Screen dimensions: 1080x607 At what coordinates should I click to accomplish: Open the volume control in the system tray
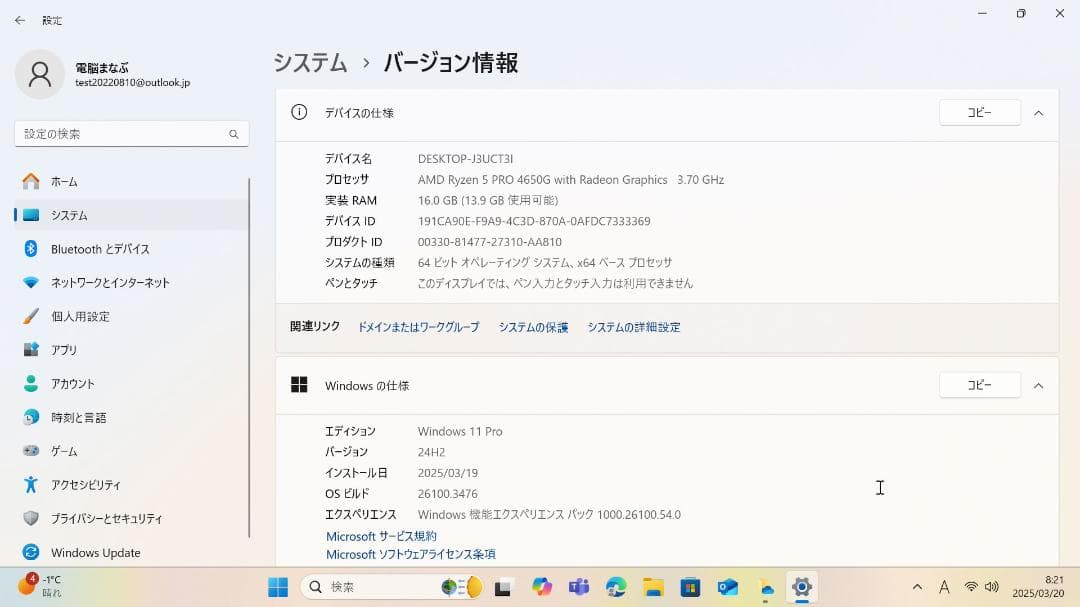(x=992, y=587)
